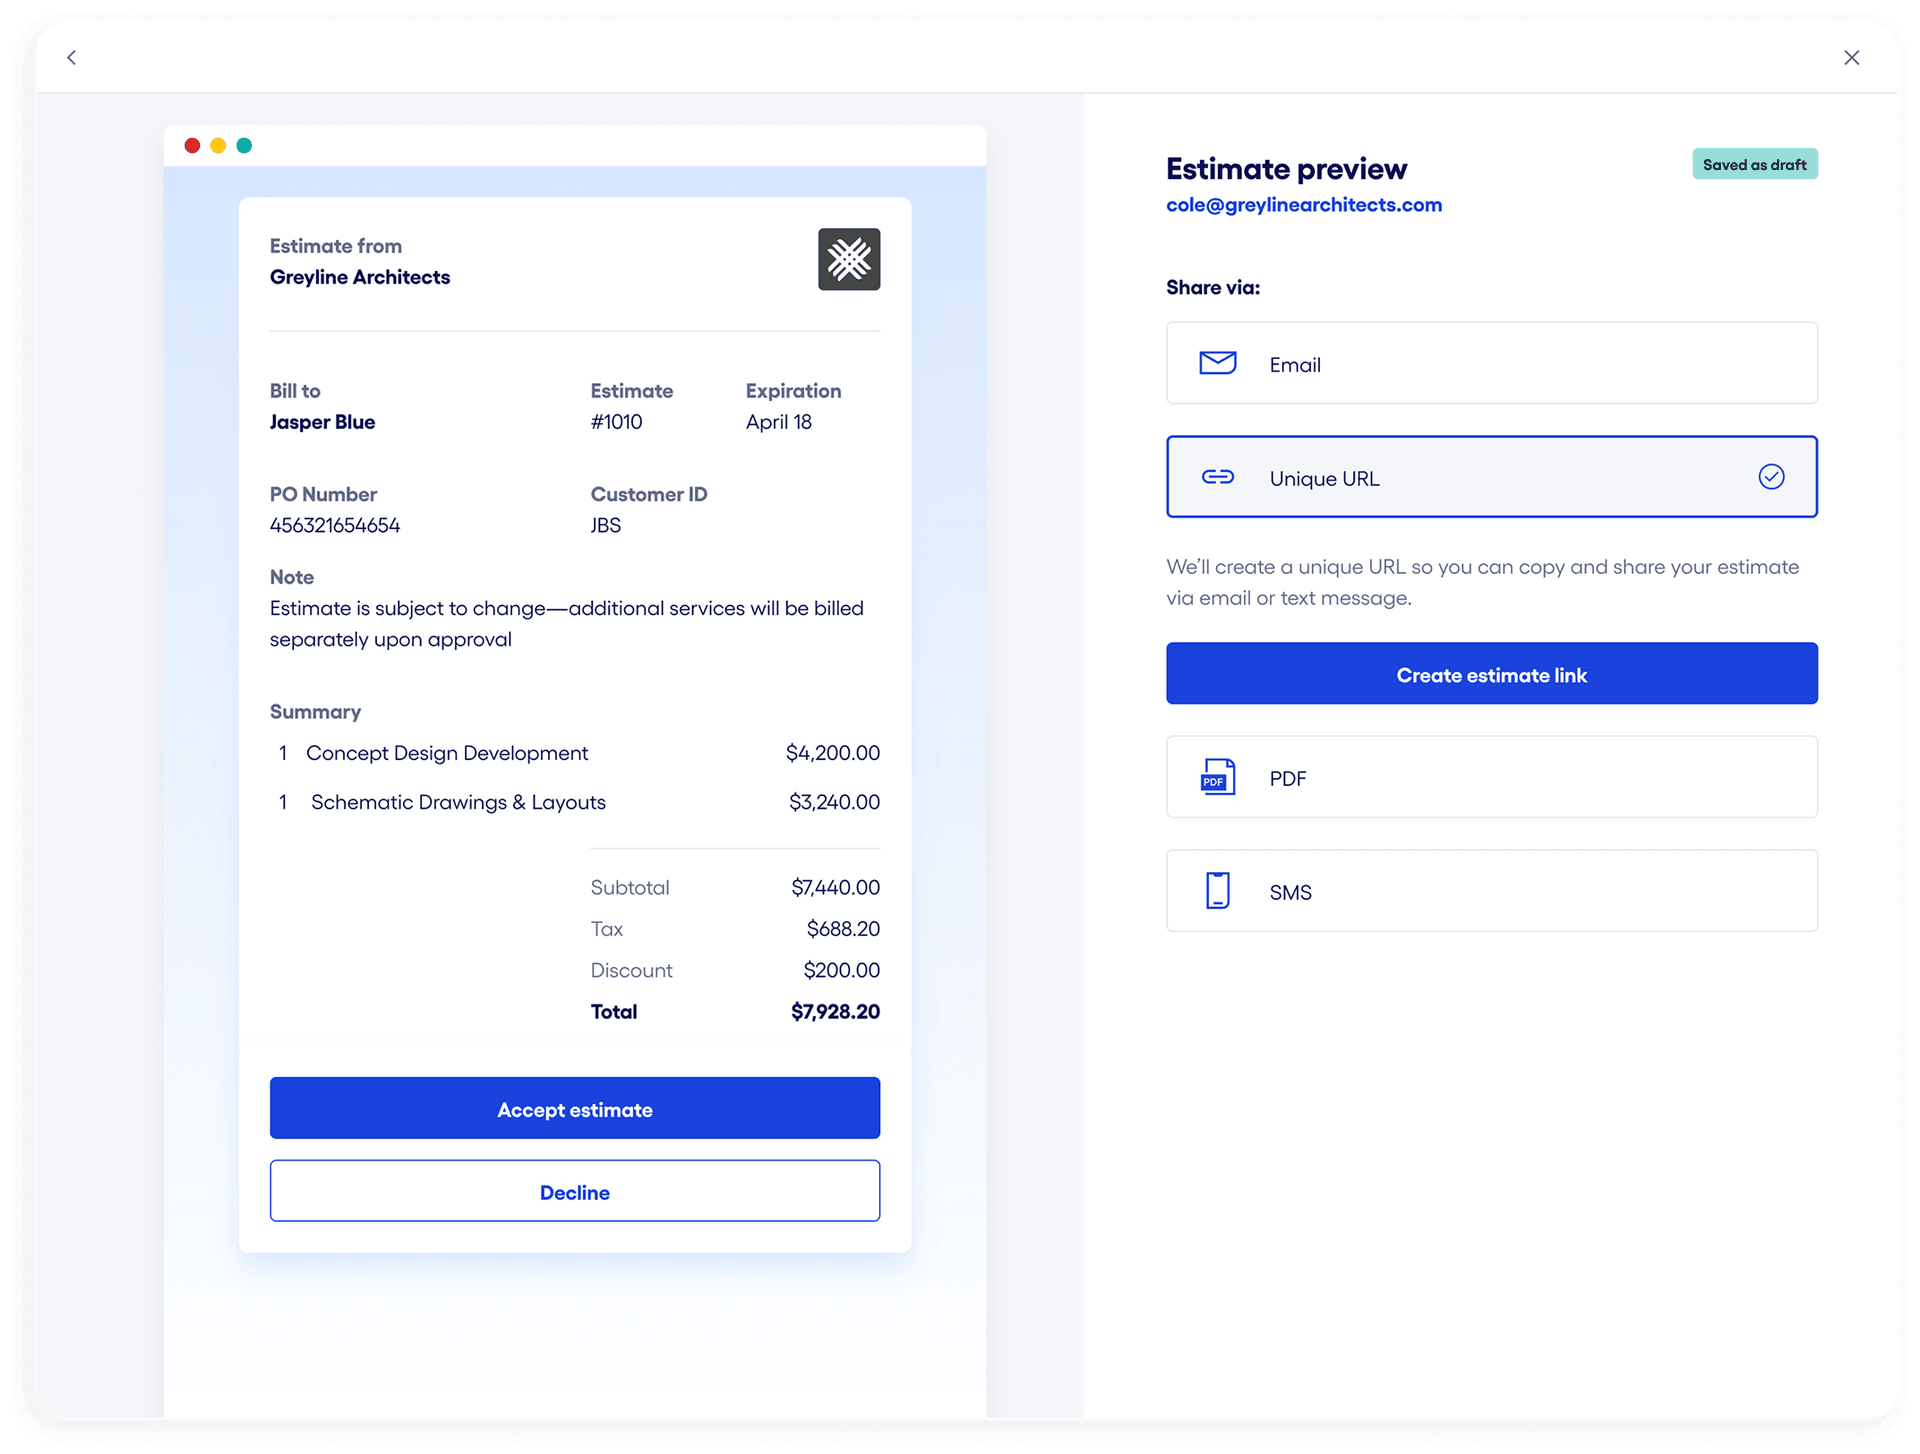
Task: Click the Saved as draft badge
Action: tap(1754, 165)
